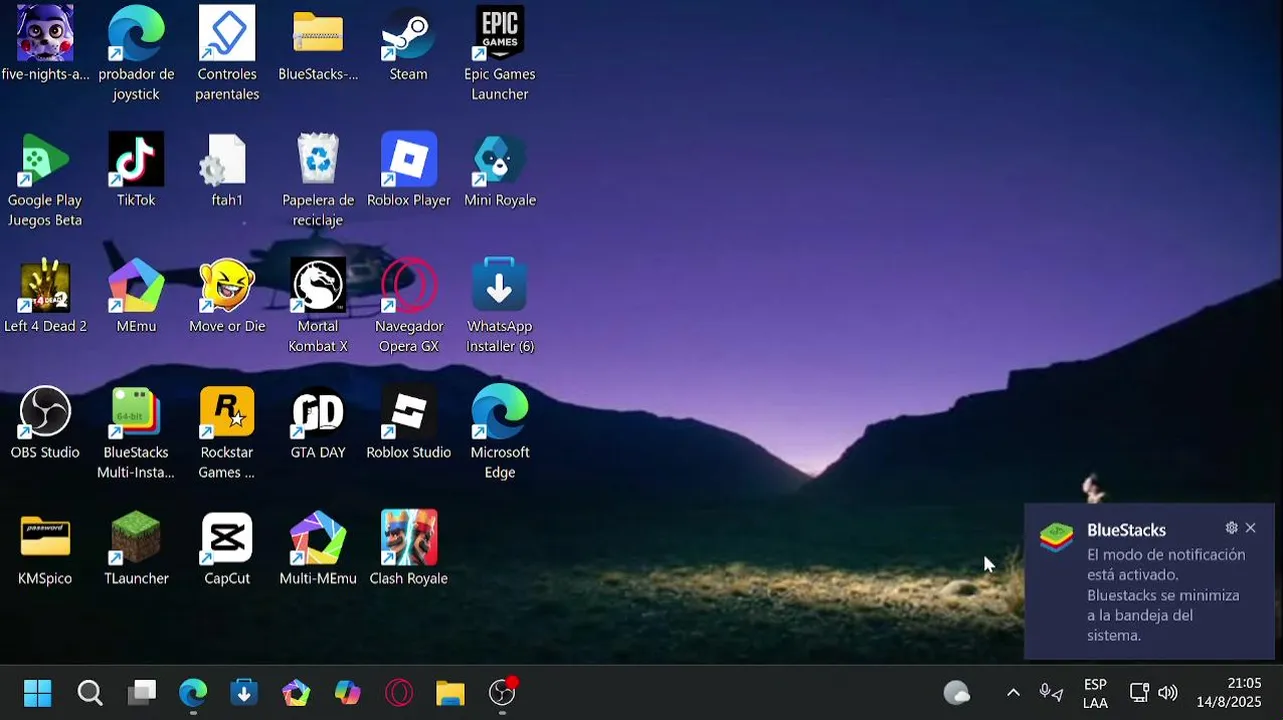Image resolution: width=1283 pixels, height=720 pixels.
Task: Select the GTA DAY desktop icon
Action: pyautogui.click(x=318, y=422)
